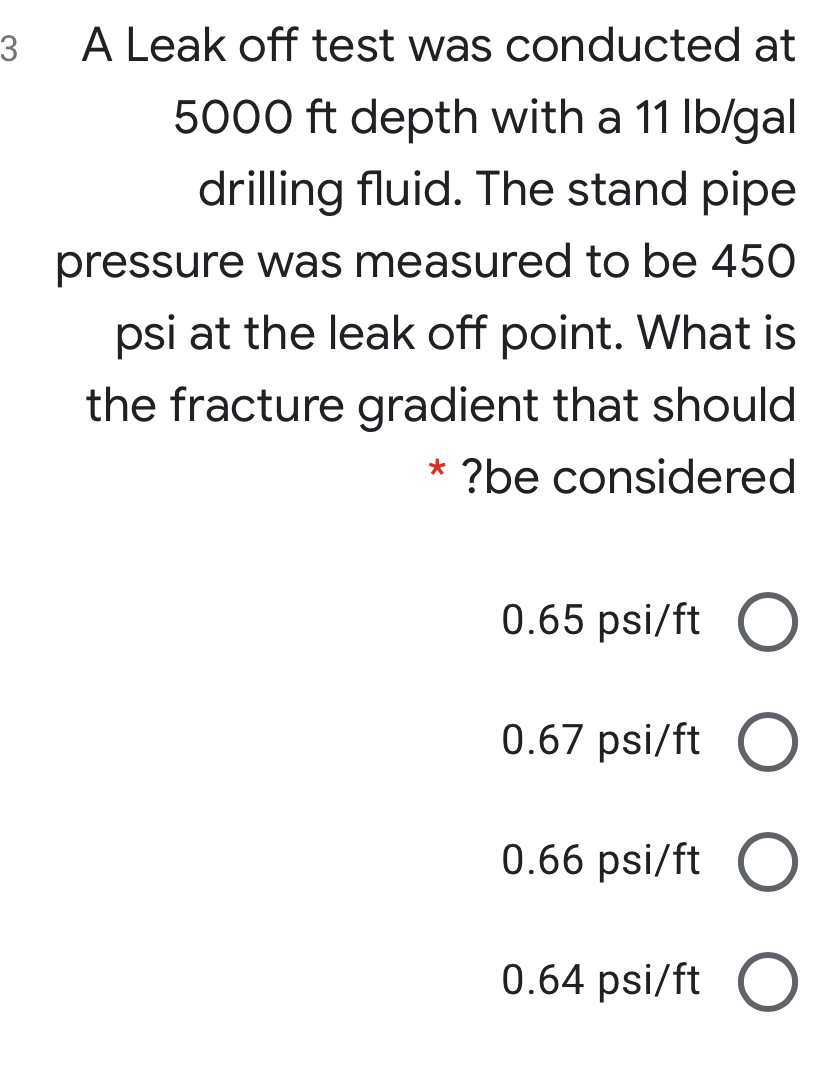
Task: Click the circle beside 0.64 psi/ft
Action: pyautogui.click(x=767, y=981)
